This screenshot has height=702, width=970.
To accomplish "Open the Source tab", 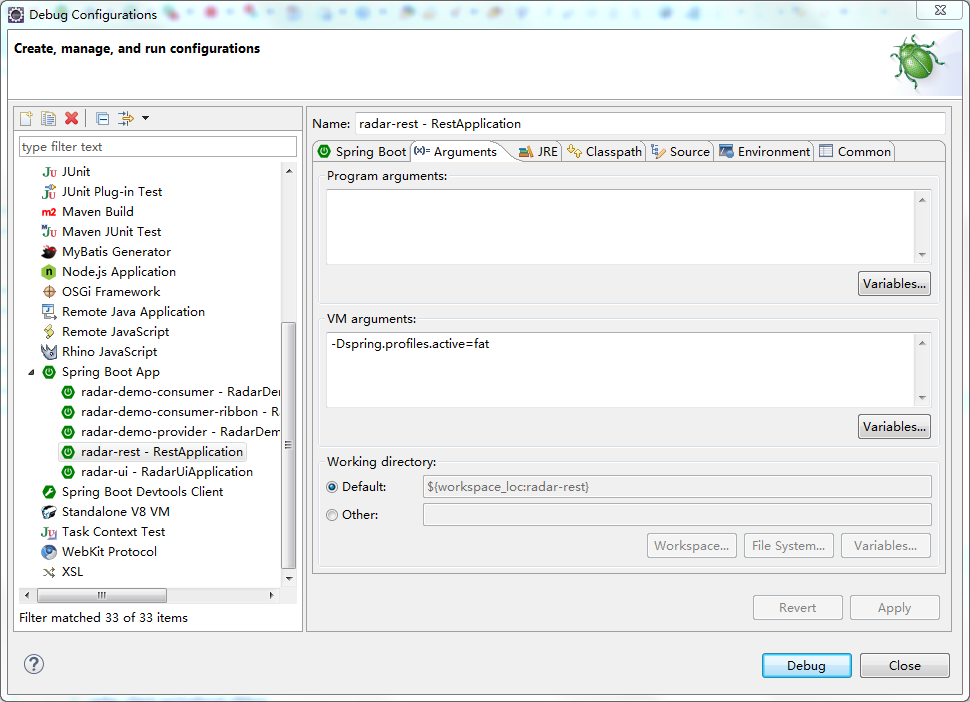I will [x=680, y=152].
